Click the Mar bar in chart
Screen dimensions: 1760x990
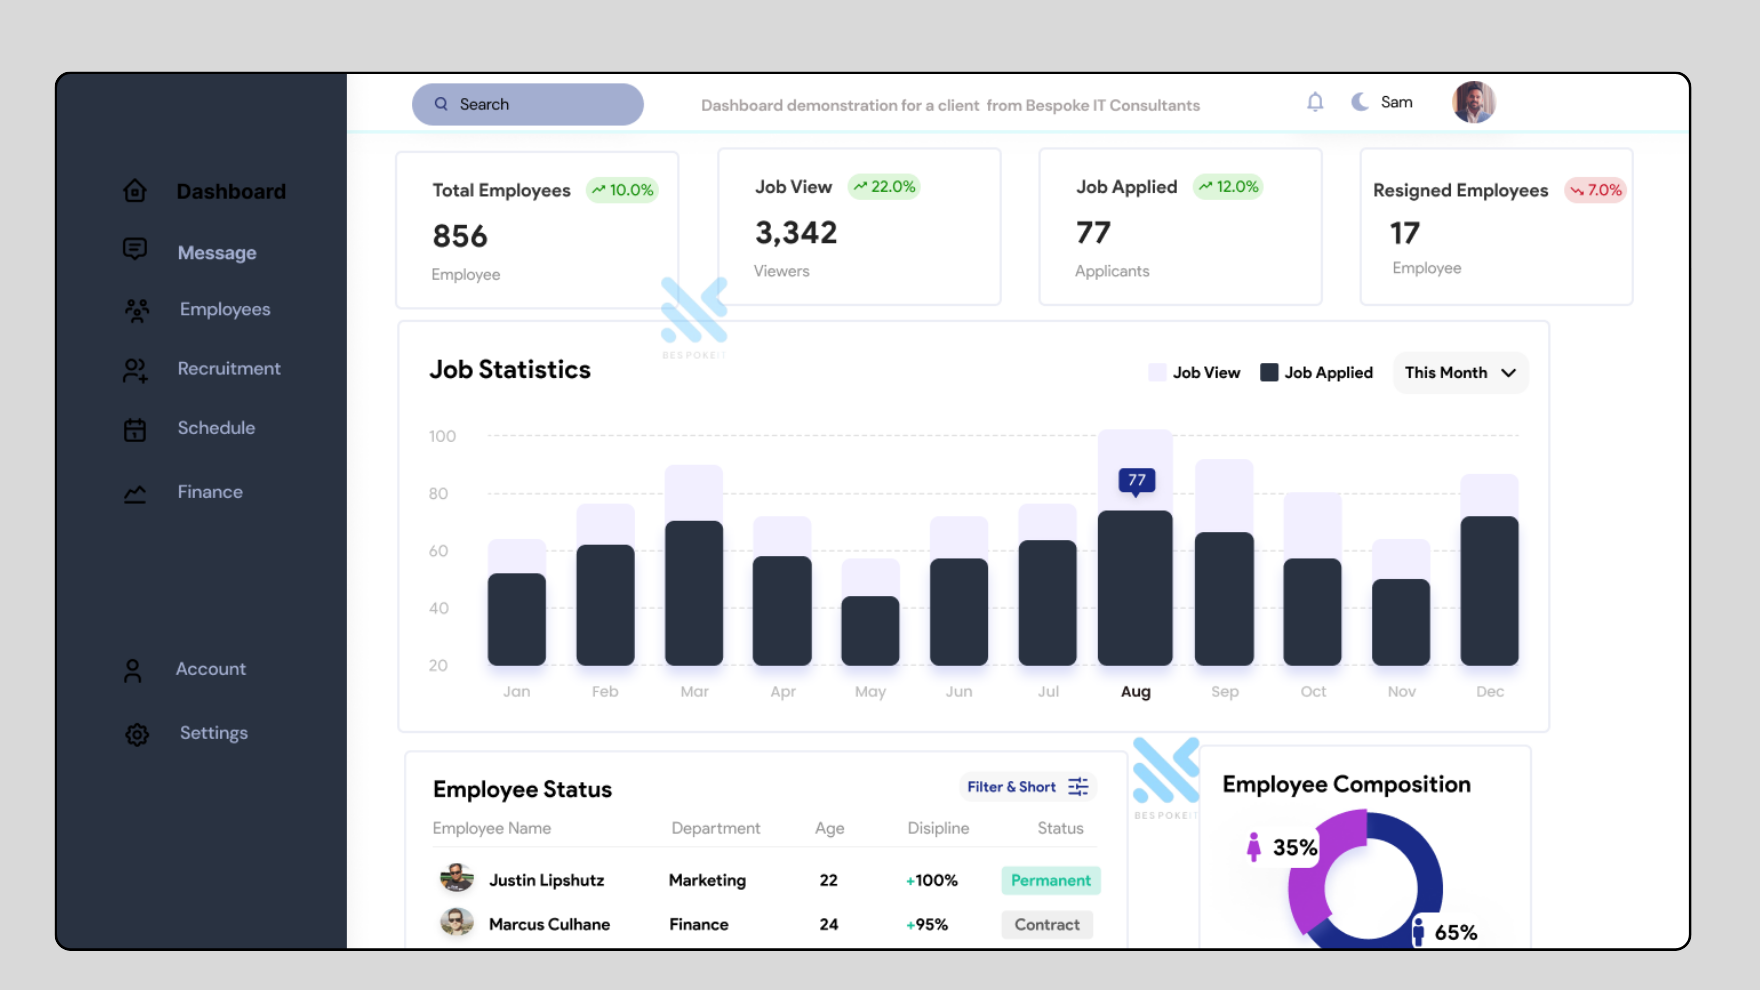[694, 592]
